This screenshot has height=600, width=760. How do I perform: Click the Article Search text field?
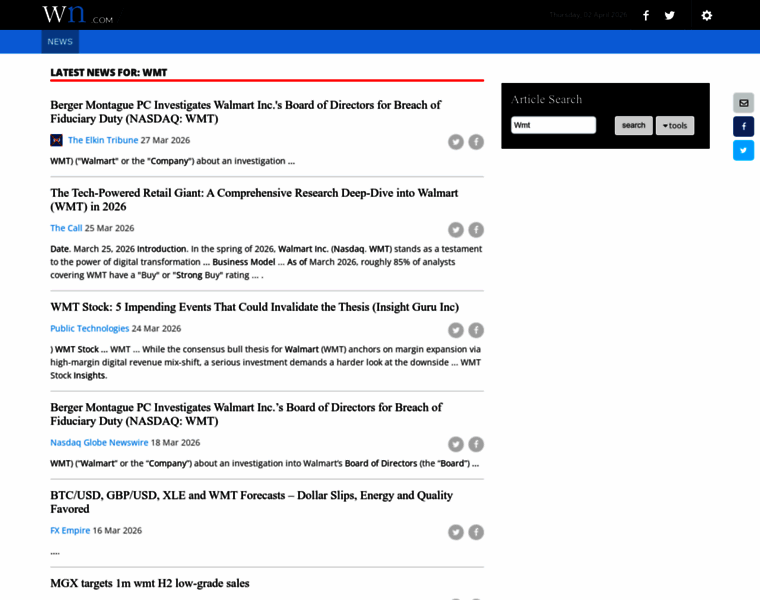tap(553, 125)
